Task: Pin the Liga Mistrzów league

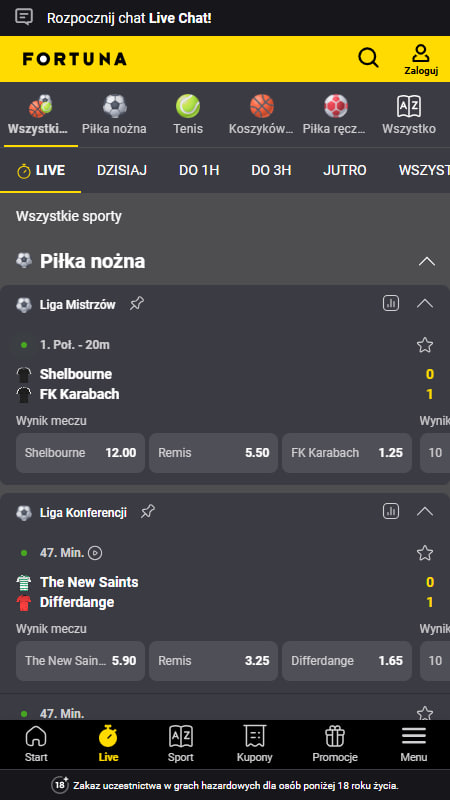Action: coord(136,304)
